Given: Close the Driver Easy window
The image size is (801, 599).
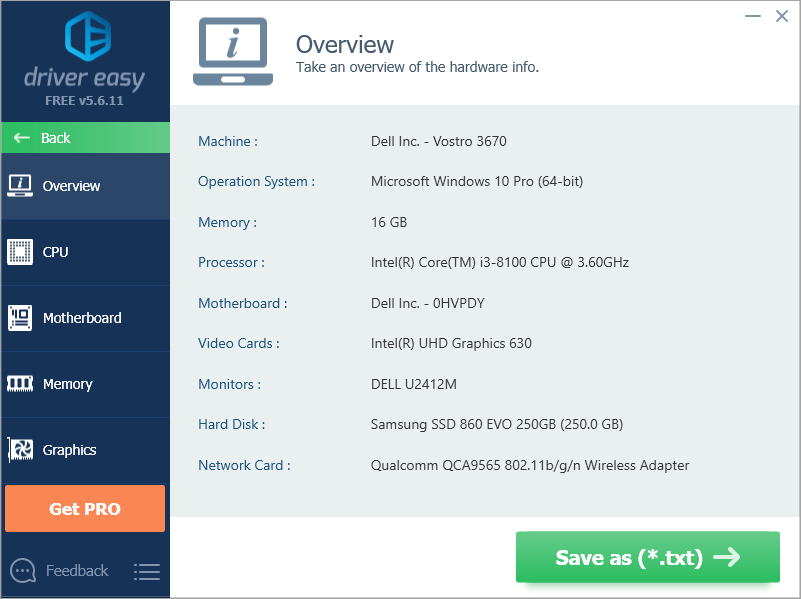Looking at the screenshot, I should (782, 16).
